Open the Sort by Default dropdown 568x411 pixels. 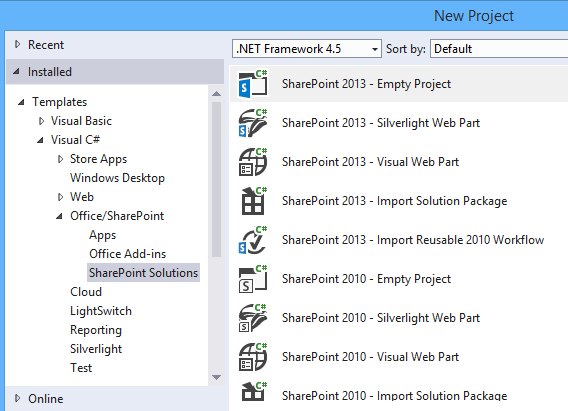[499, 49]
